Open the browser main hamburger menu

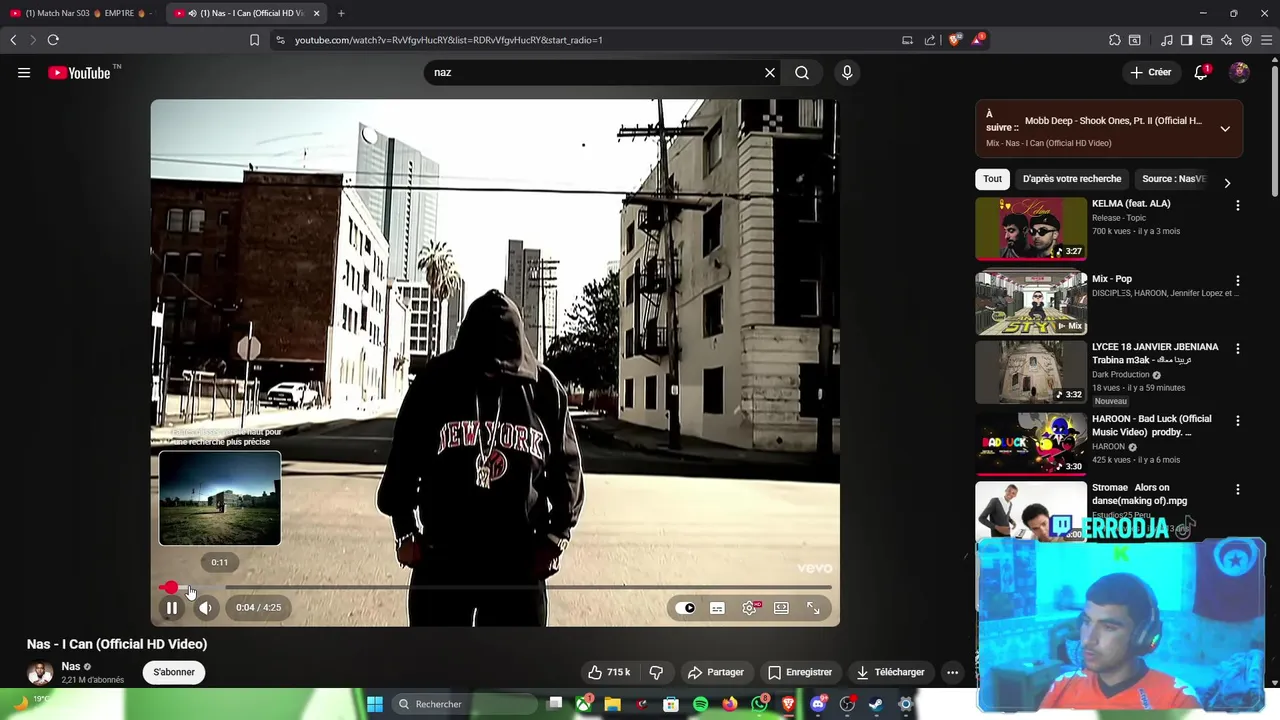tap(1266, 40)
